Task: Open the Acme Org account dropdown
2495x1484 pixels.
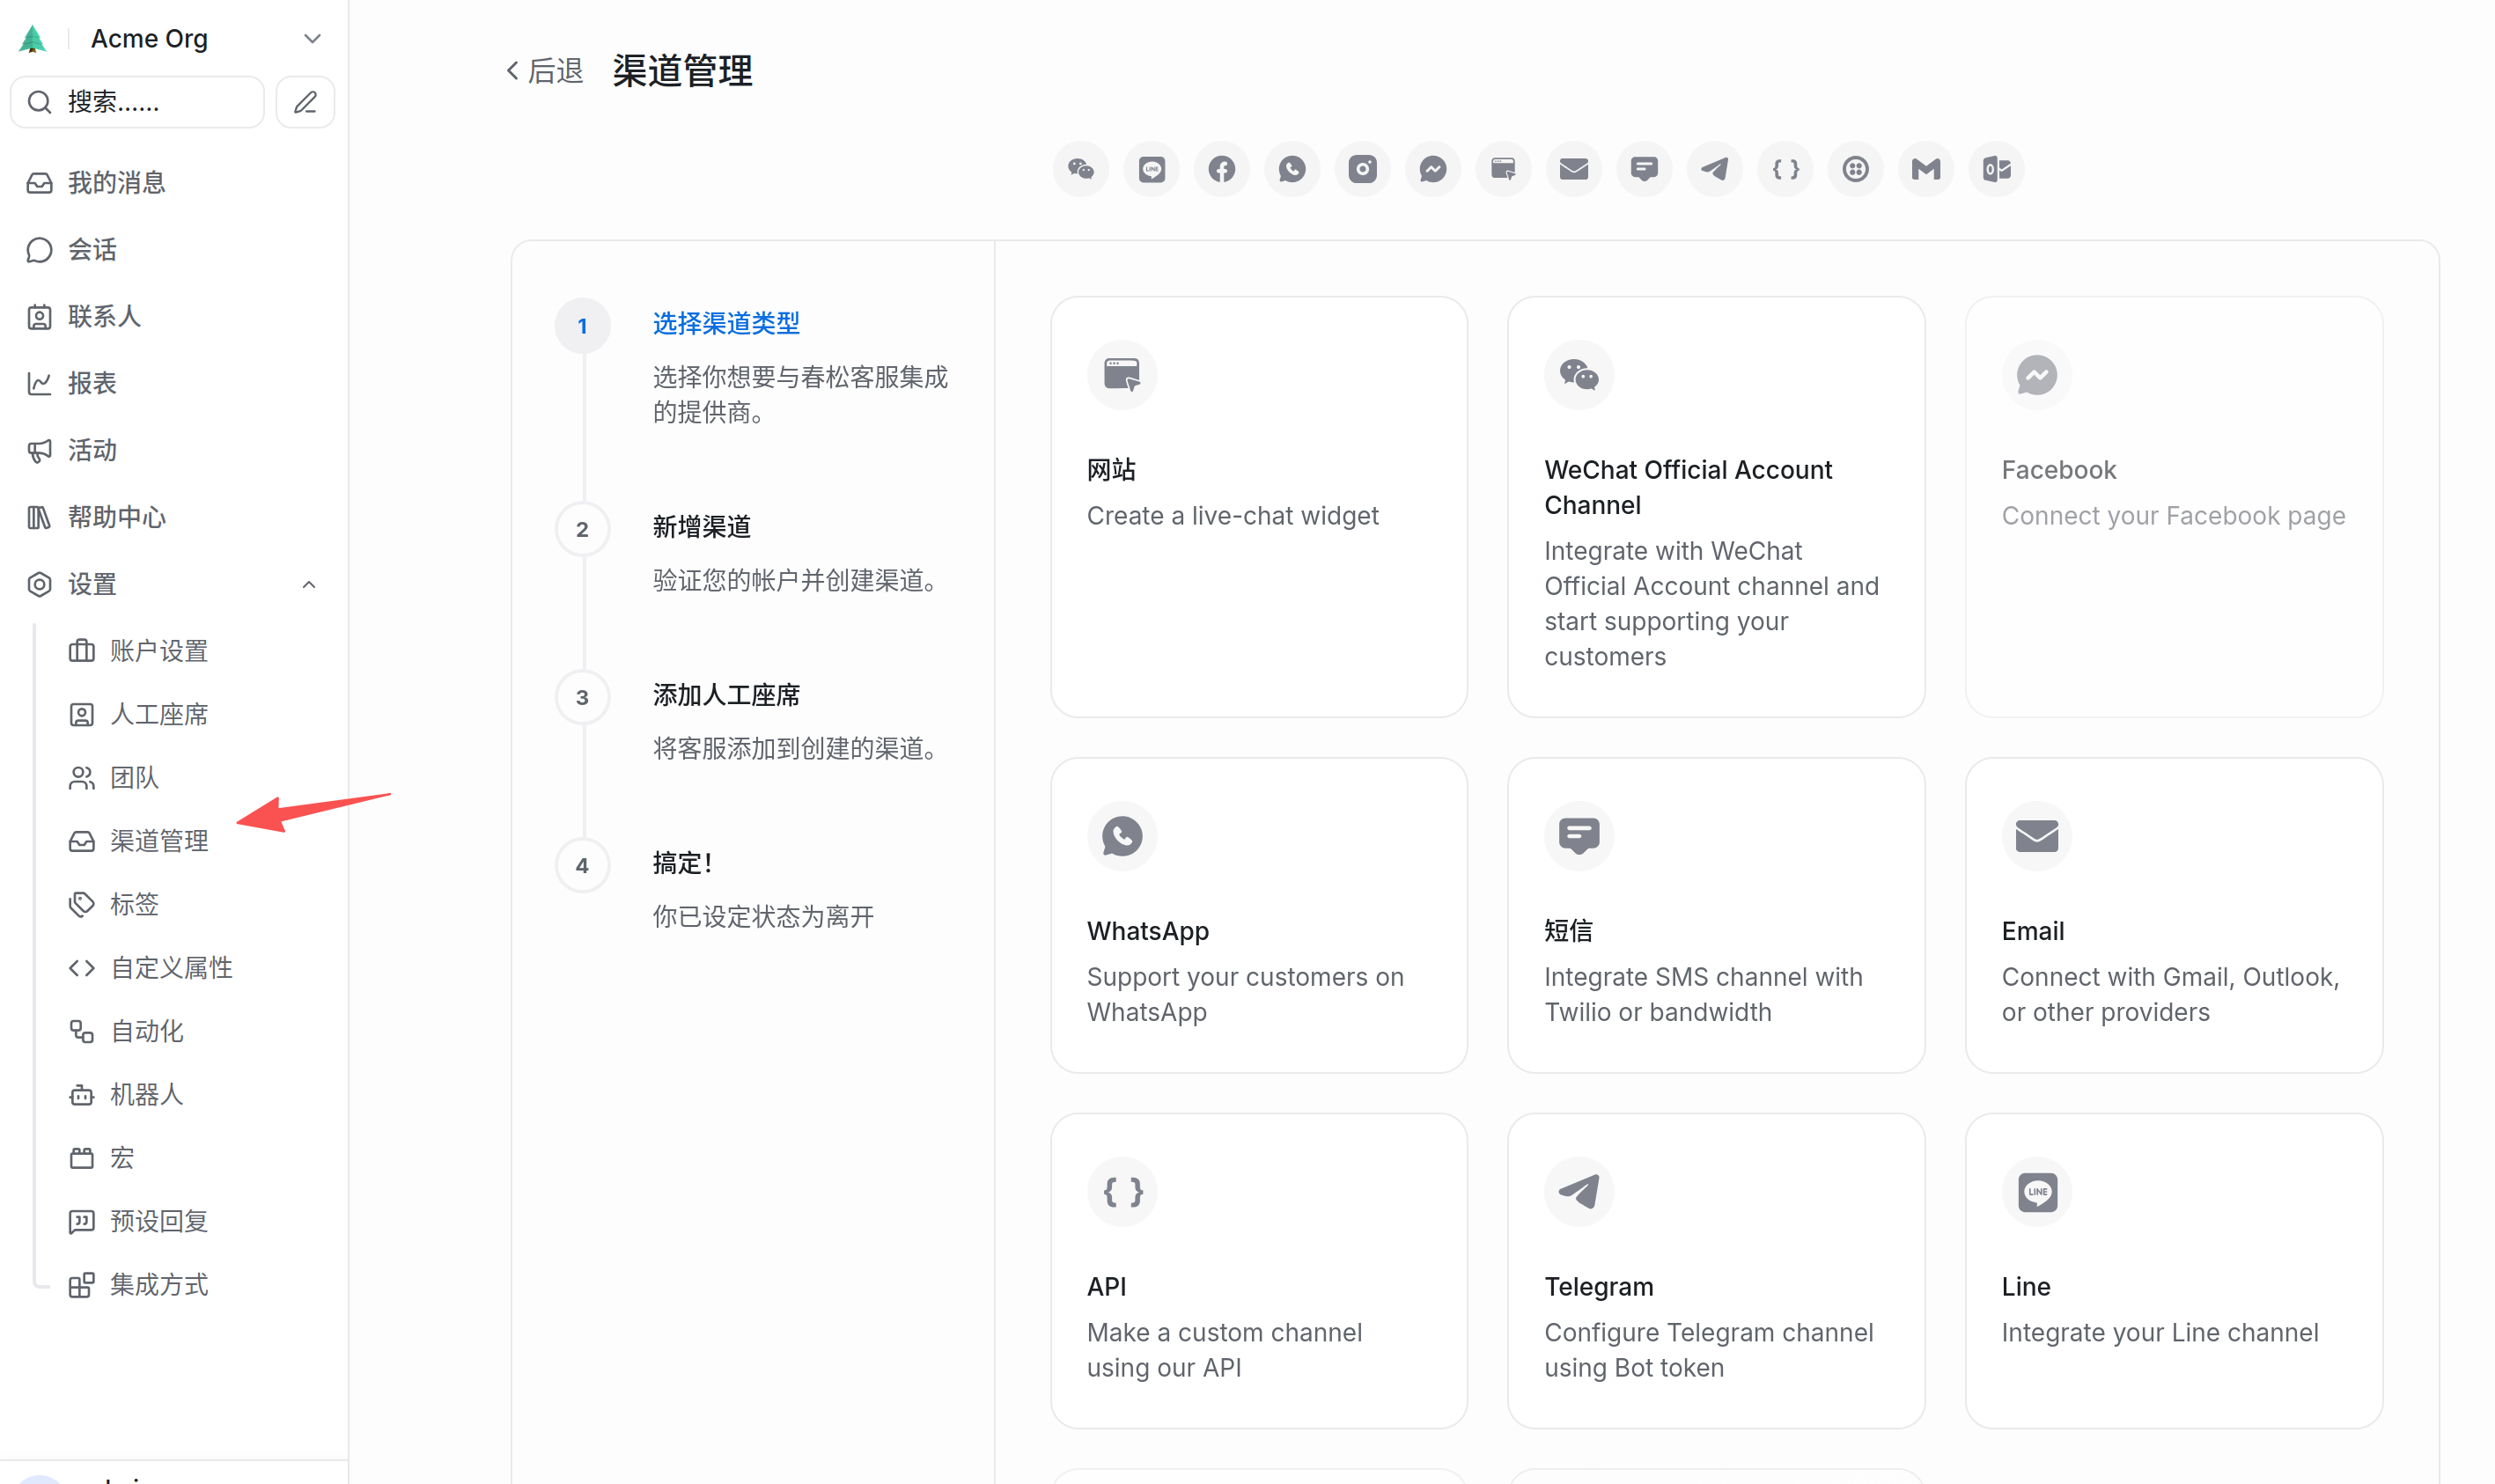Action: click(311, 39)
